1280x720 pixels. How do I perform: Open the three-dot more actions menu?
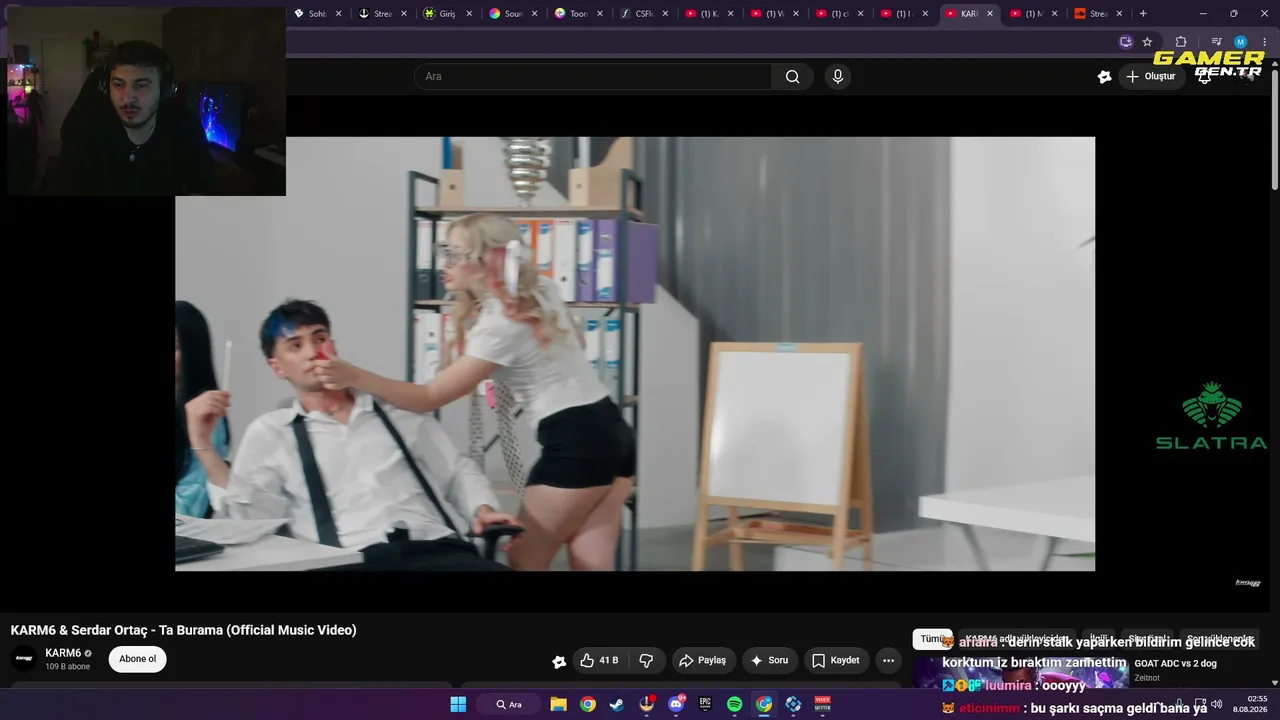point(888,660)
